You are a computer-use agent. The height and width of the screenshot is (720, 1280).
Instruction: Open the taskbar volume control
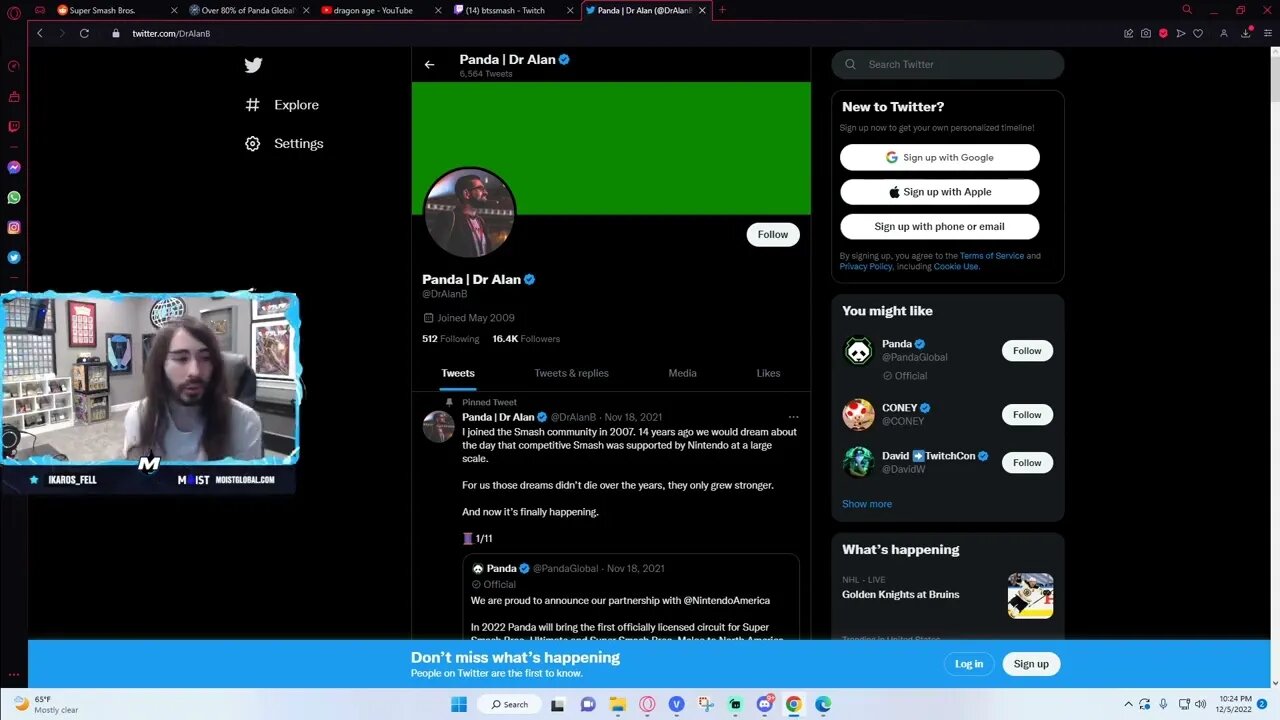coord(1199,704)
